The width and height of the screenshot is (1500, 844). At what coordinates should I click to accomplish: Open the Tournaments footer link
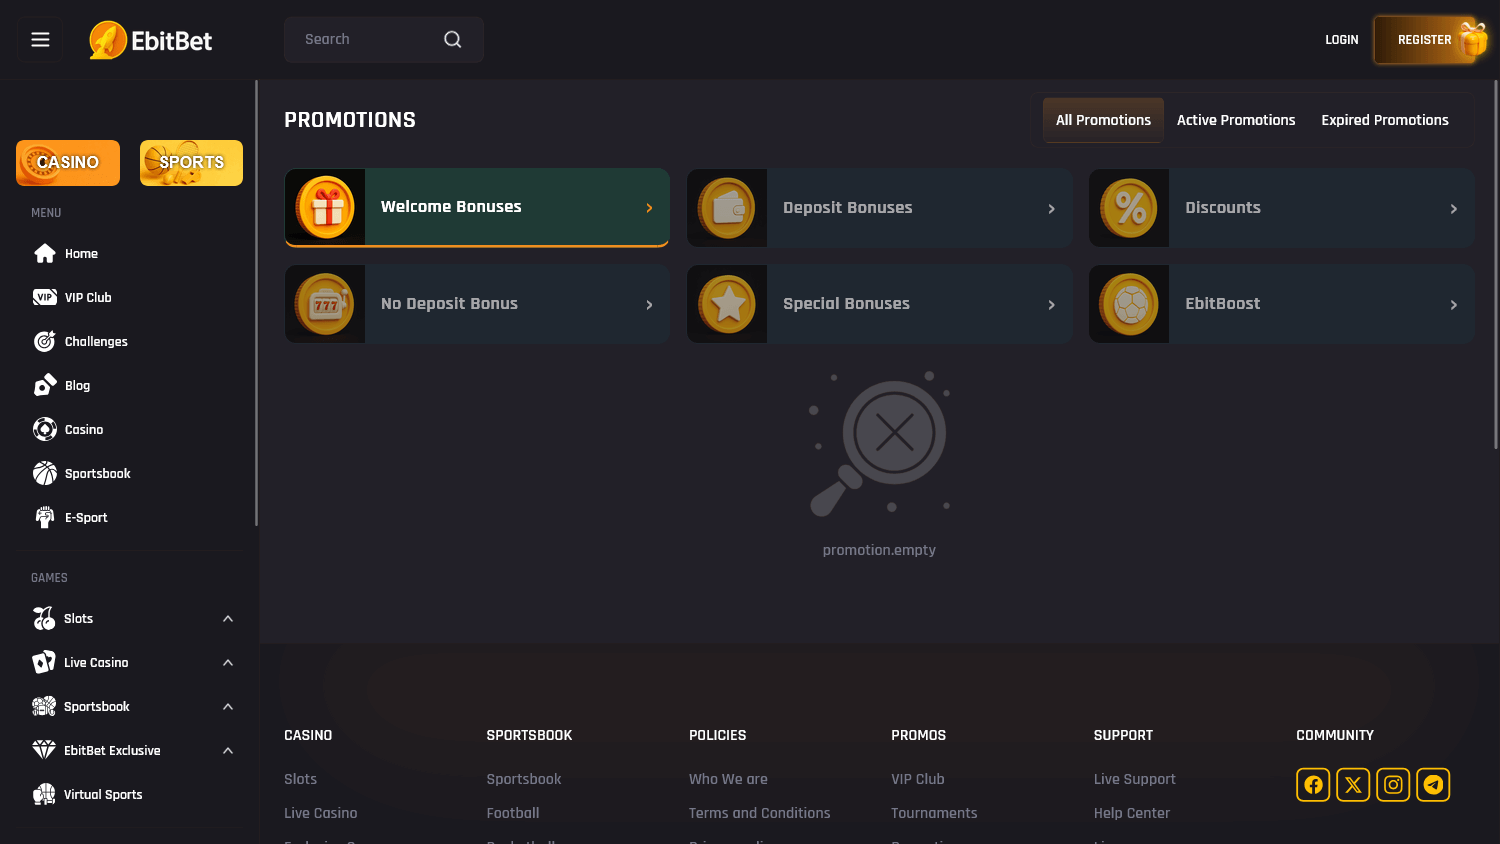934,813
